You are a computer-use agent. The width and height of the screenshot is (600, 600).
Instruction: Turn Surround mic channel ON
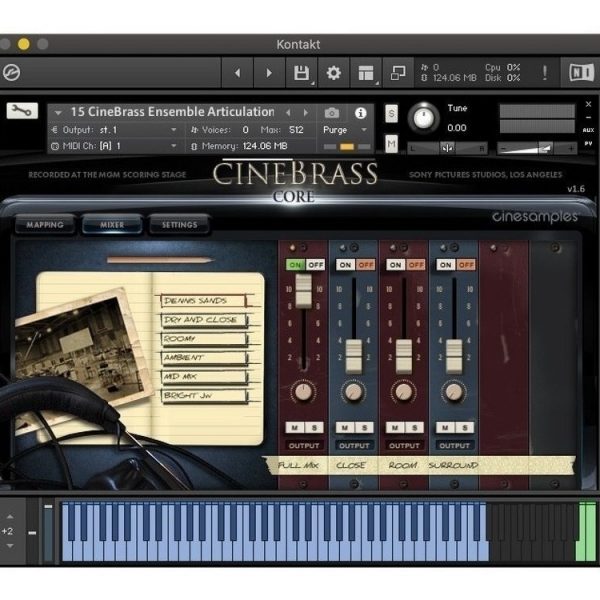[446, 265]
